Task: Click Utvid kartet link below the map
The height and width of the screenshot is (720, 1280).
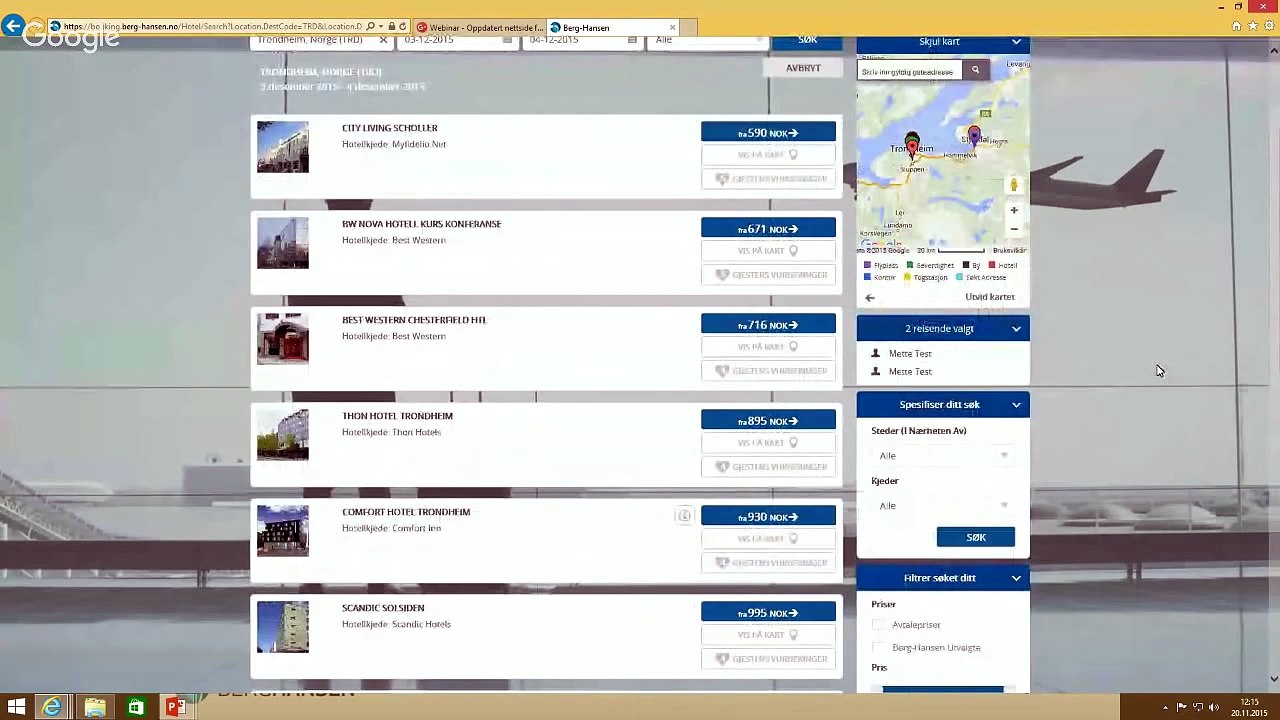Action: pos(990,297)
